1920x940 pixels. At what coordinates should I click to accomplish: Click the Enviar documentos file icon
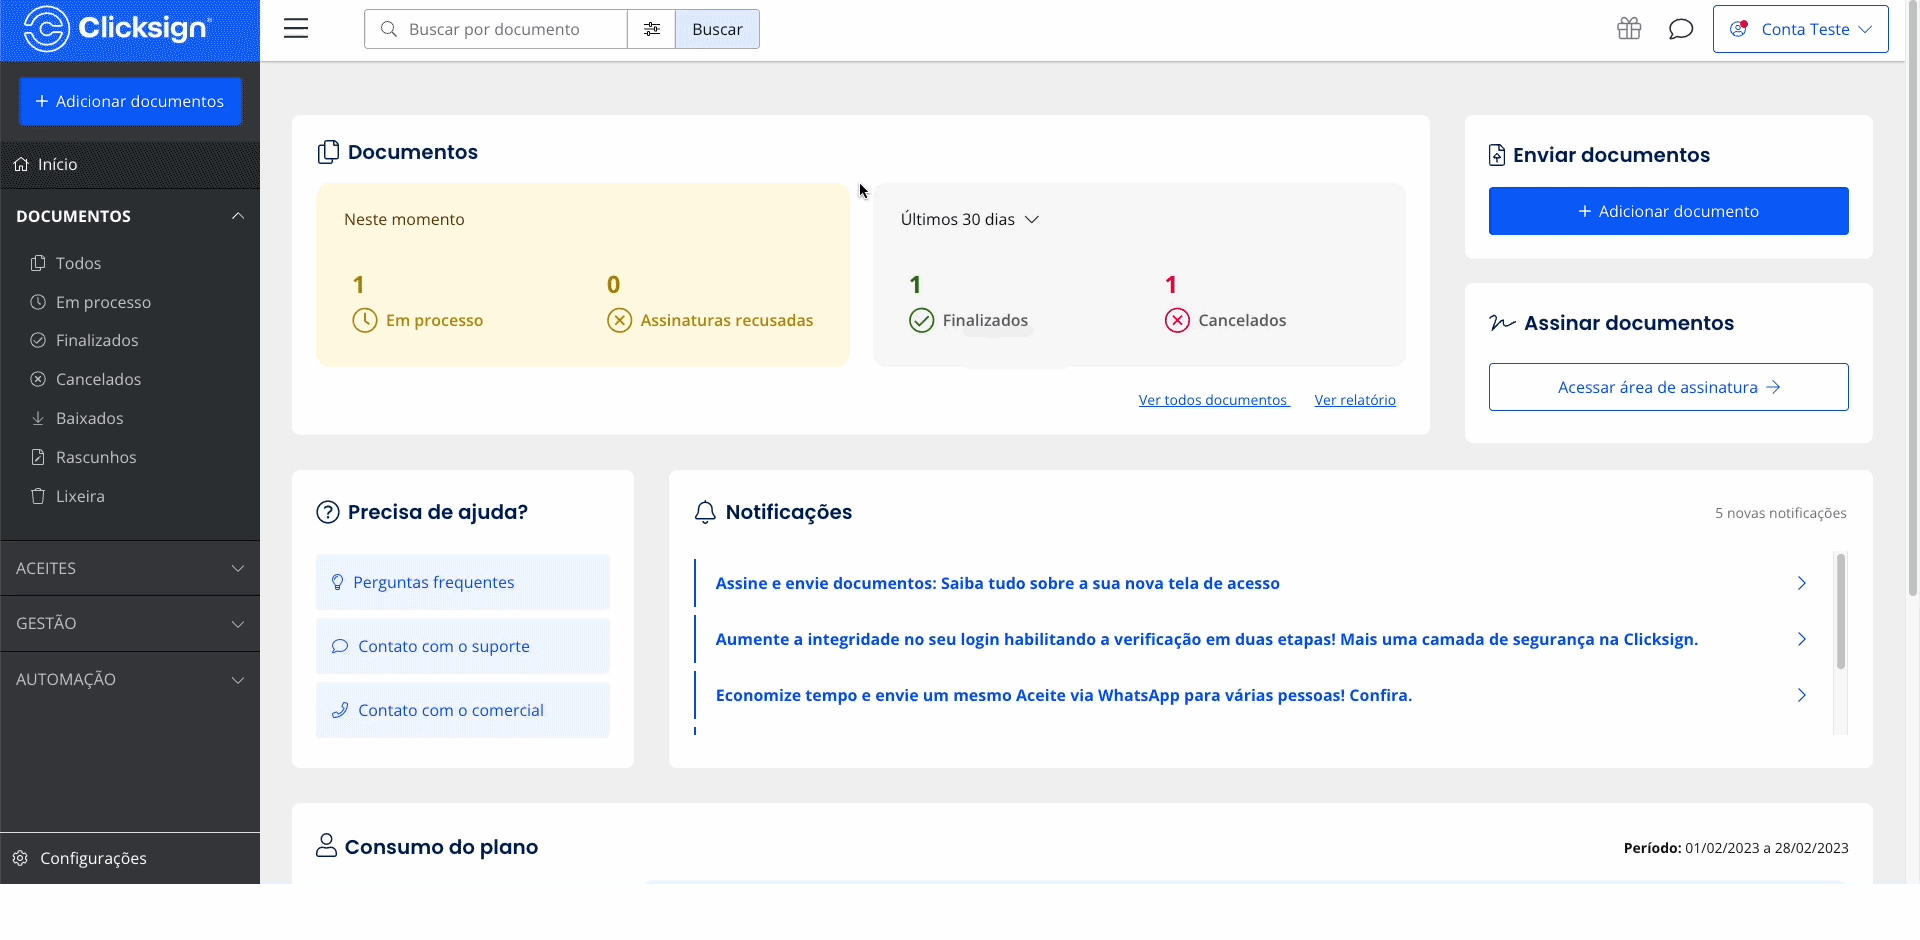(x=1497, y=155)
